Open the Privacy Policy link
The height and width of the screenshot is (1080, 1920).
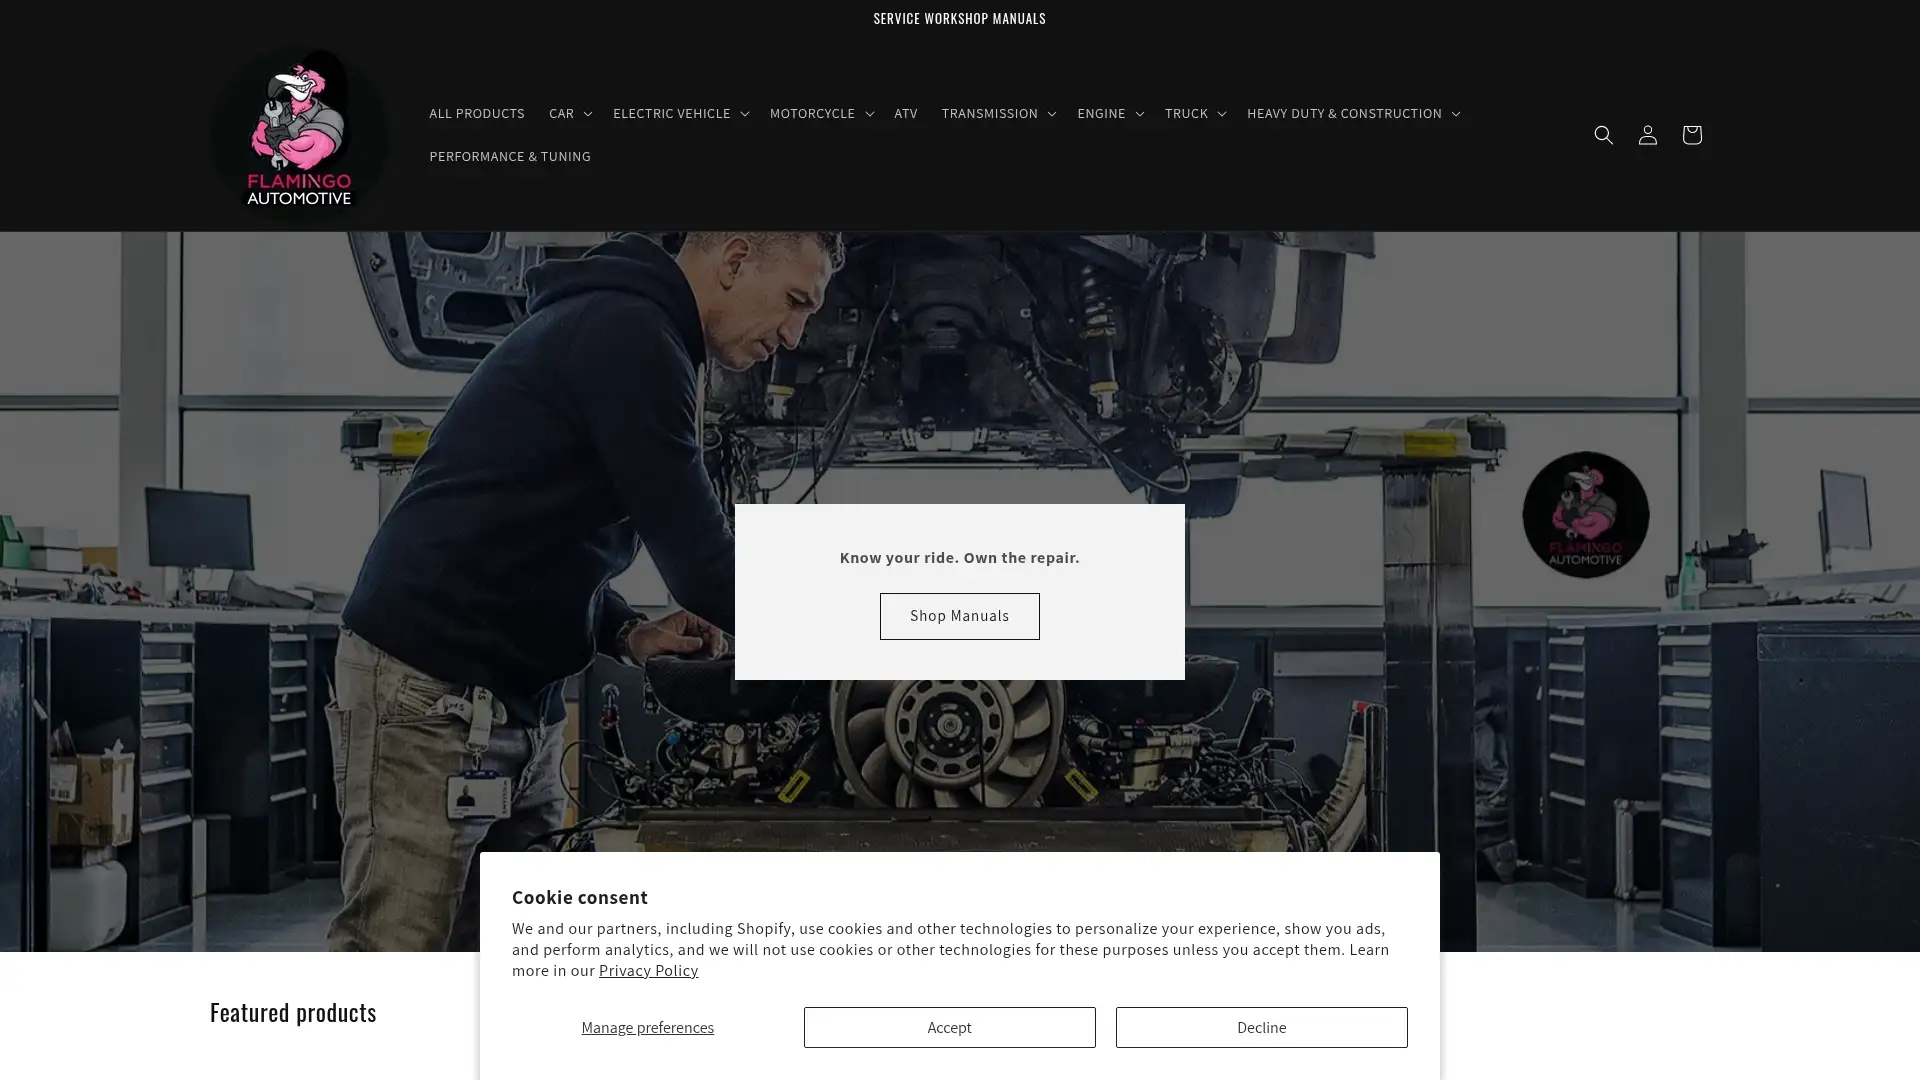click(648, 970)
